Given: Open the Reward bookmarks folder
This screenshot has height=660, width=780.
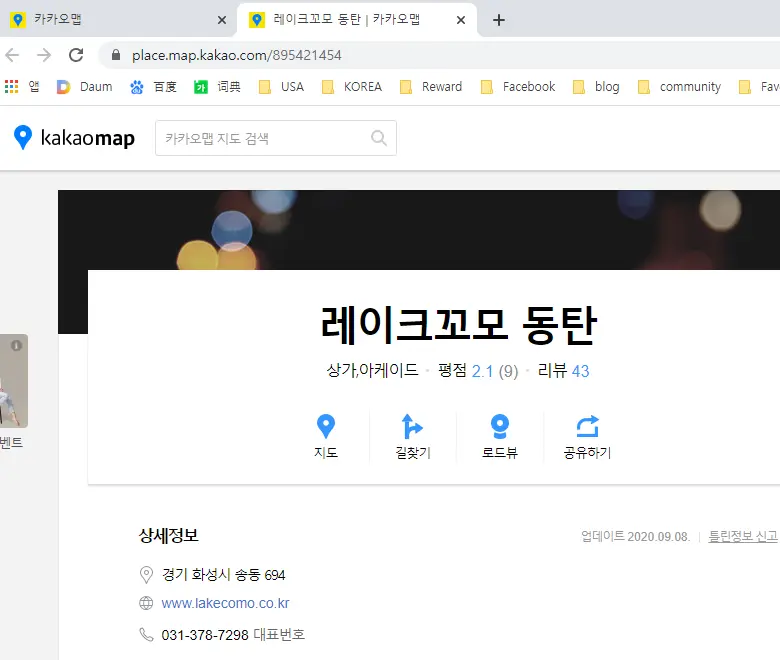Looking at the screenshot, I should [x=431, y=87].
